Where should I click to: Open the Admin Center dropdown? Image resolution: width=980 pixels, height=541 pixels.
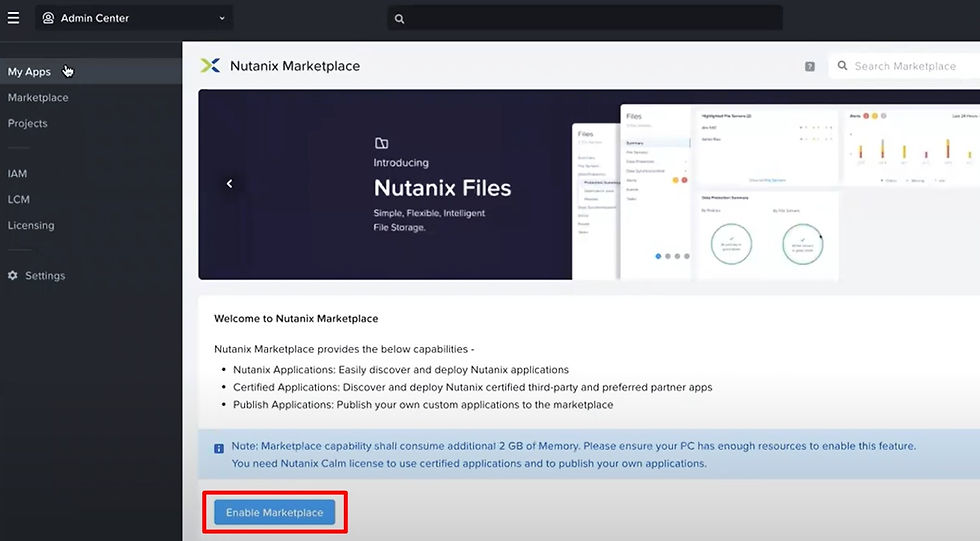tap(134, 18)
